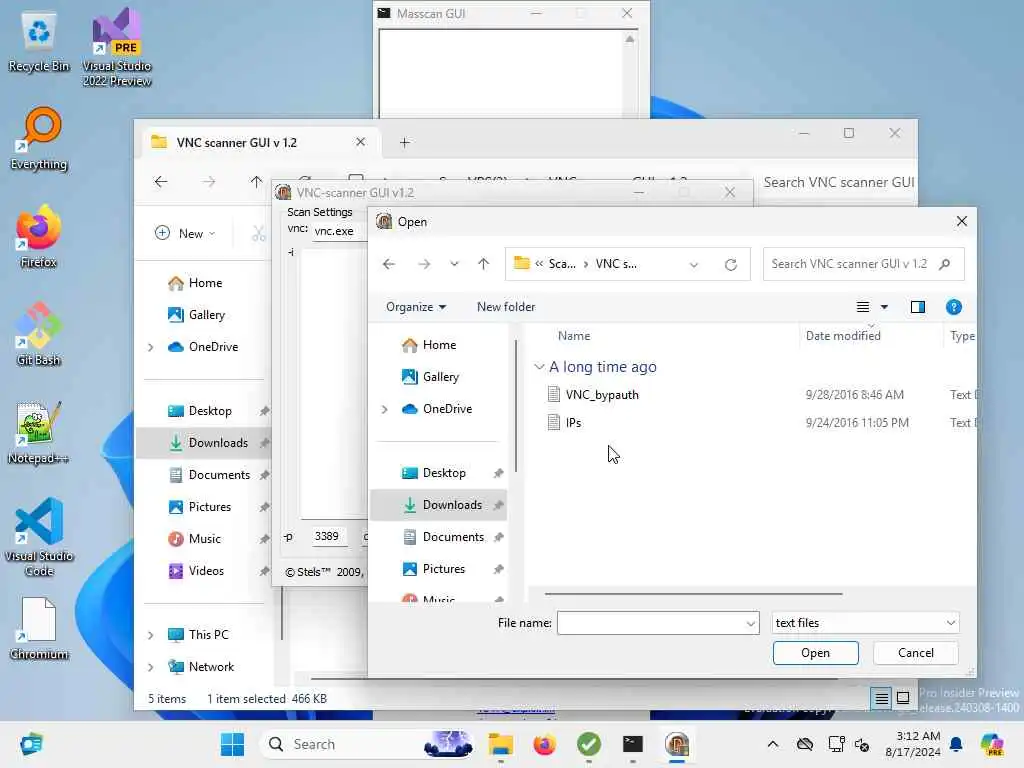Open the Git Bash desktop shortcut

coord(39,334)
